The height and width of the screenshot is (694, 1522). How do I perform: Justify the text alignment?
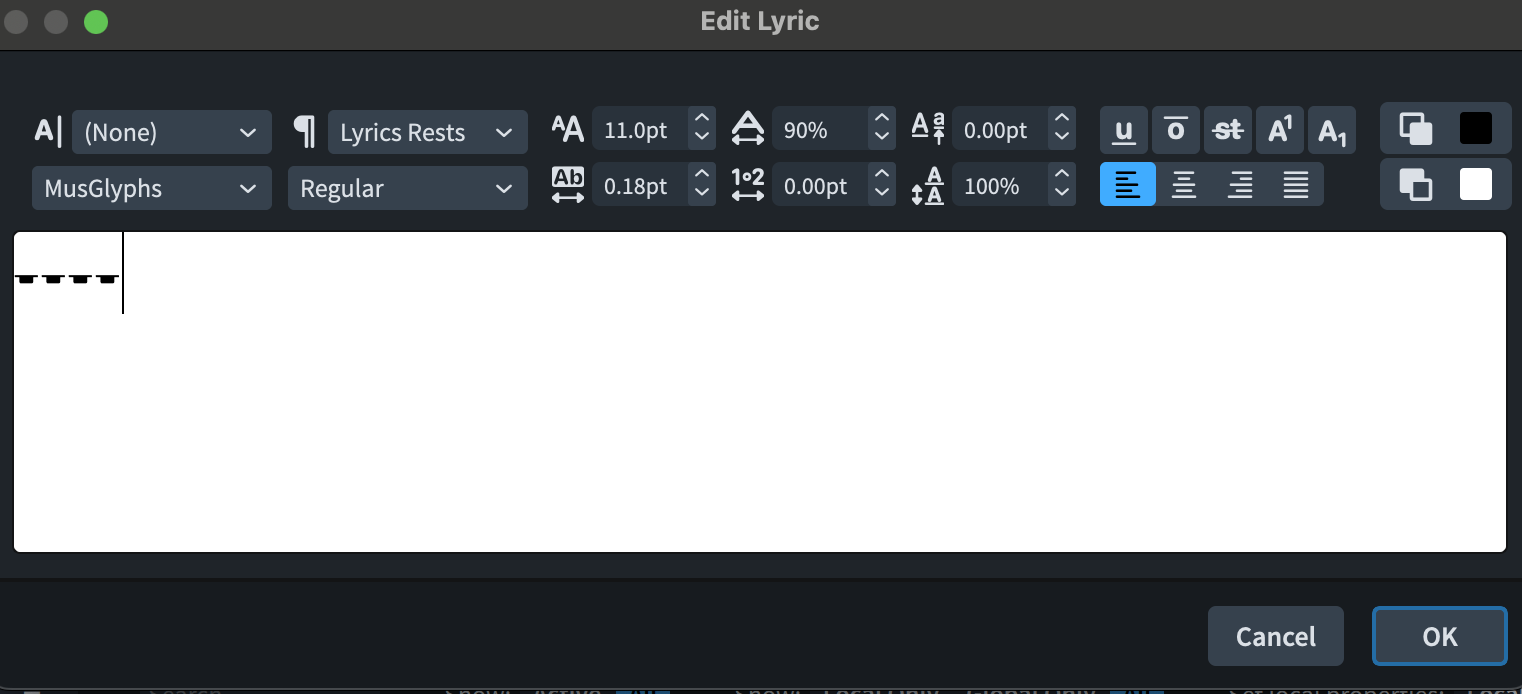pyautogui.click(x=1296, y=185)
